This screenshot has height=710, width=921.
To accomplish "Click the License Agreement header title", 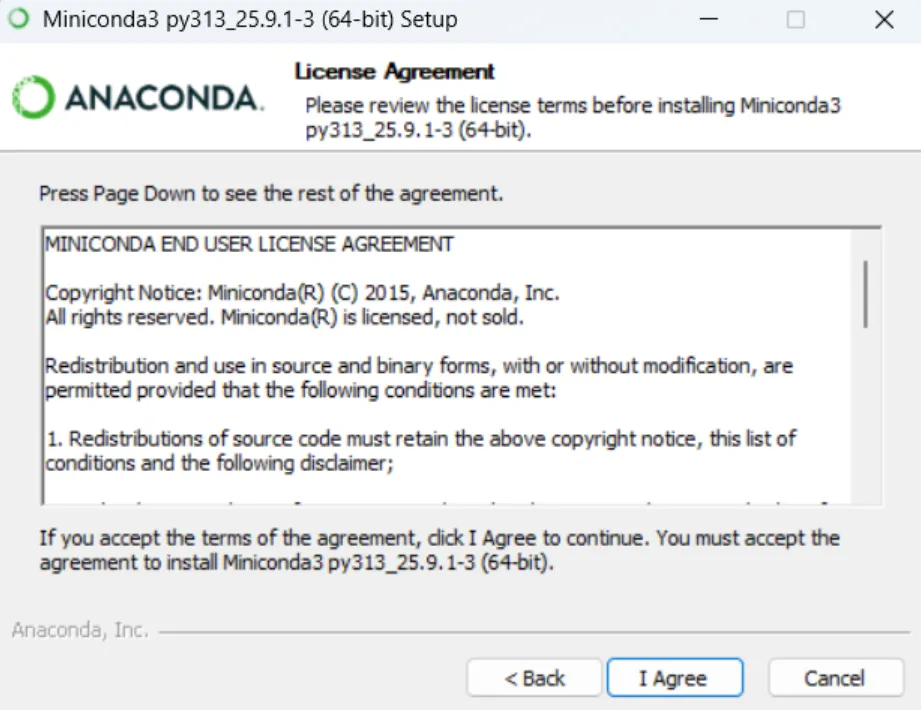I will tap(394, 72).
